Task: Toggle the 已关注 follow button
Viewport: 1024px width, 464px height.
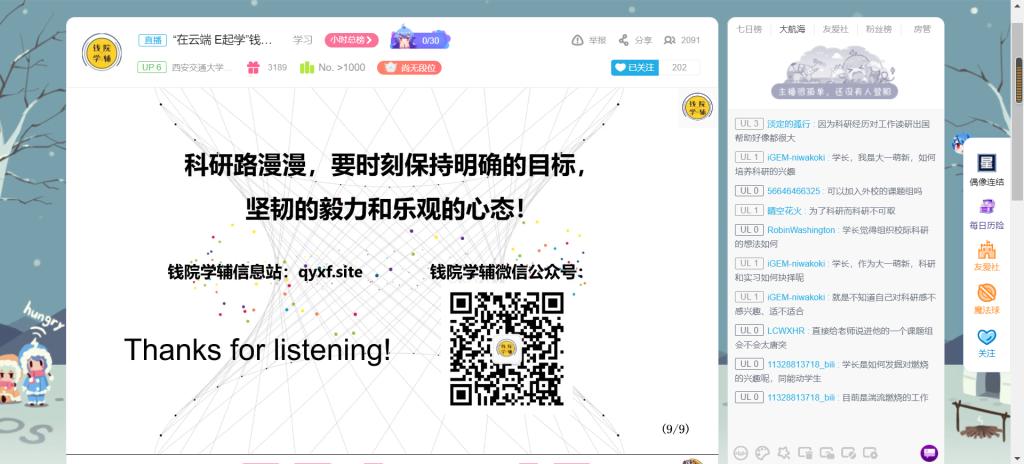Action: point(635,67)
